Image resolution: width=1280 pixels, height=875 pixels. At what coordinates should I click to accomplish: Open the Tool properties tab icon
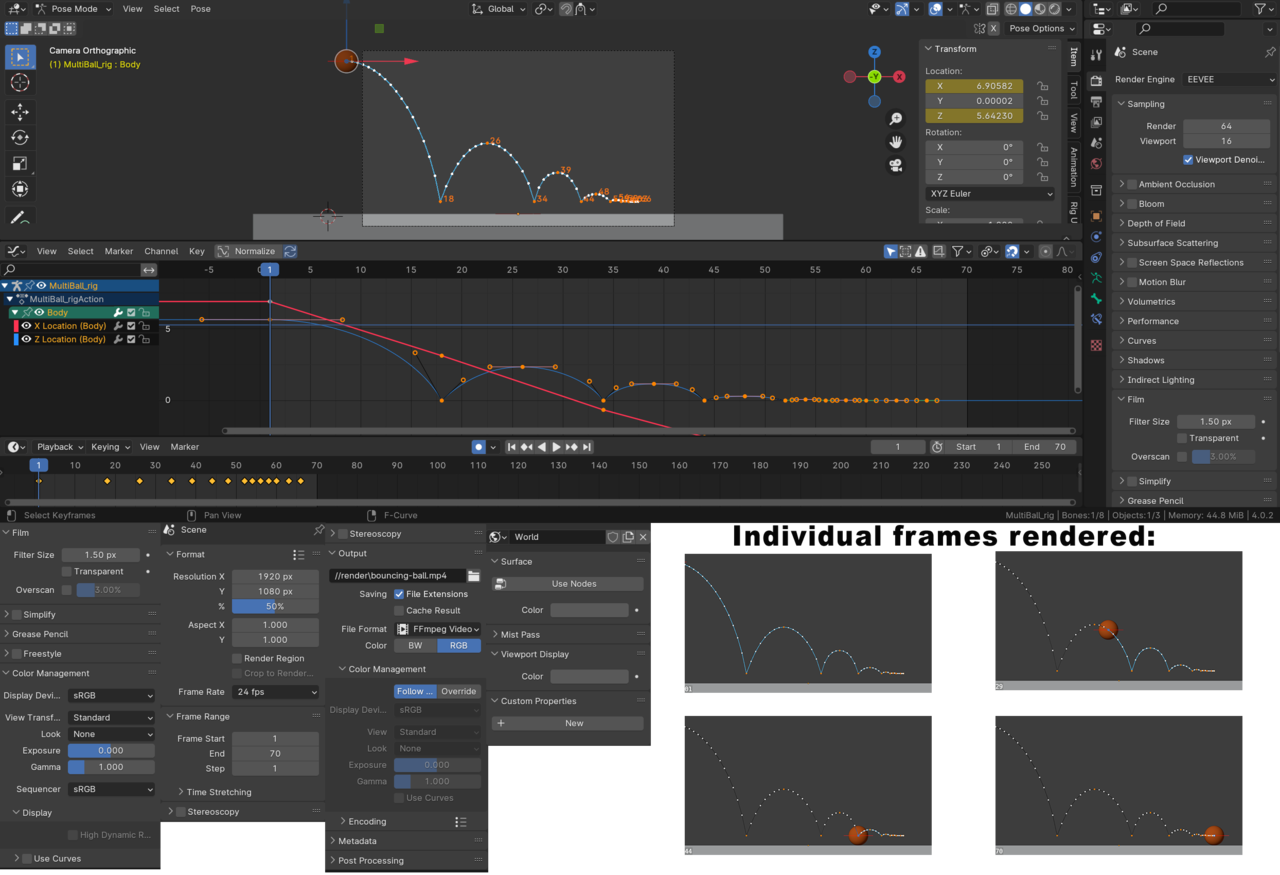coord(1097,55)
